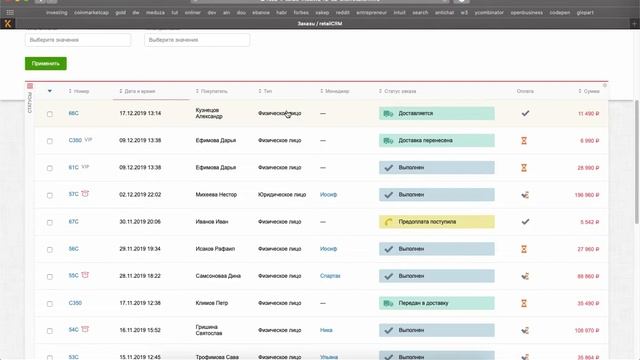Open the second Выберите значения select field
The width and height of the screenshot is (640, 360).
tap(197, 40)
